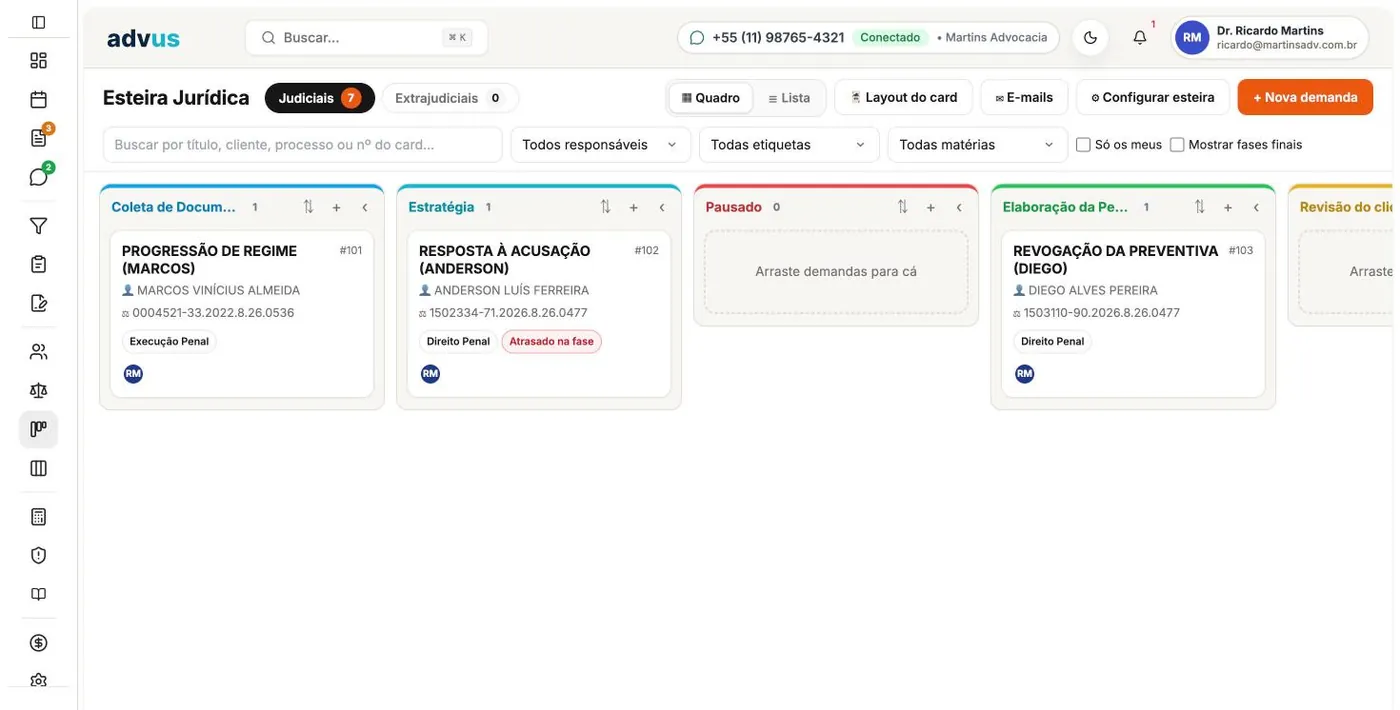Open the document edit pencil icon in sidebar
Image resolution: width=1400 pixels, height=710 pixels.
pyautogui.click(x=38, y=303)
